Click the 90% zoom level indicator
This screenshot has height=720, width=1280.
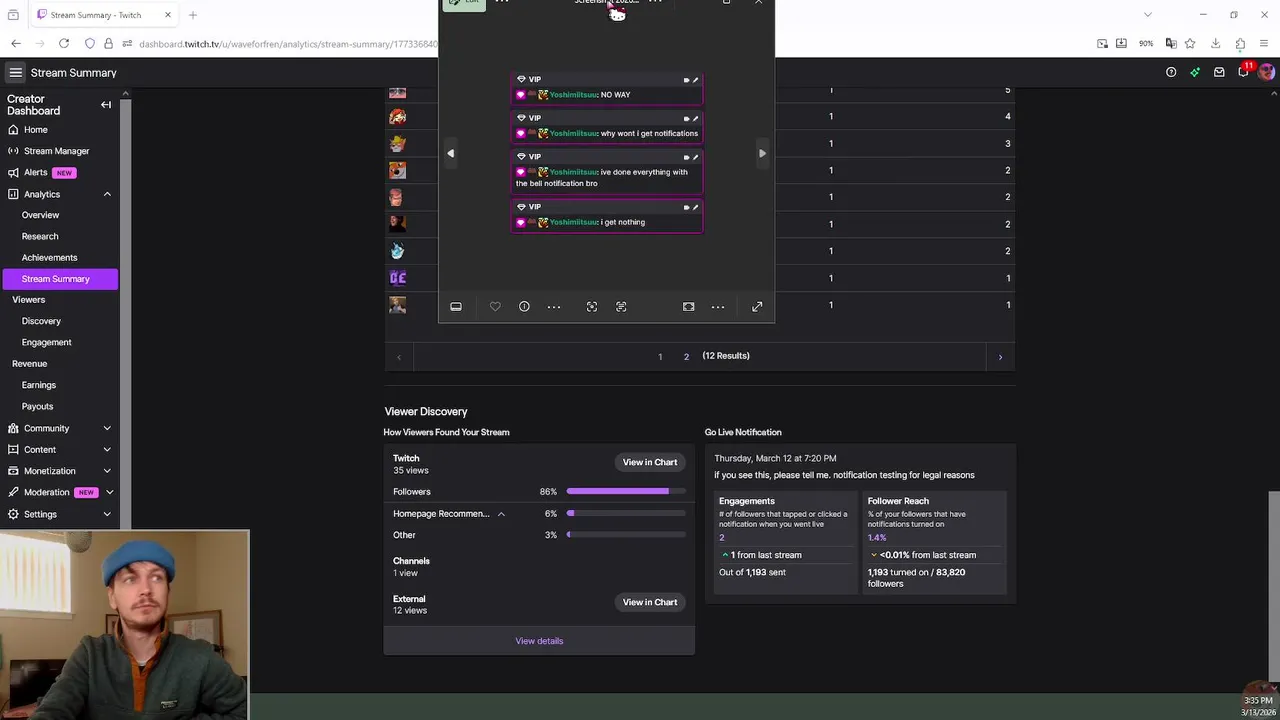[x=1146, y=44]
